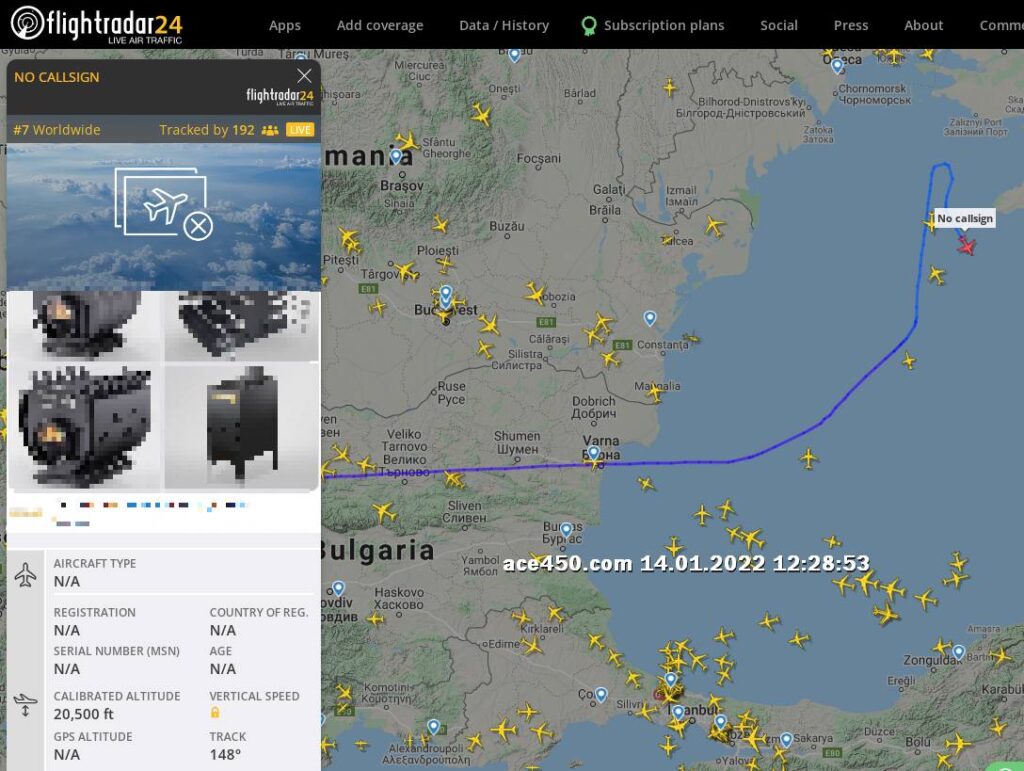Click the aircraft type plane icon in sidebar
Viewport: 1024px width, 771px height.
click(x=26, y=575)
